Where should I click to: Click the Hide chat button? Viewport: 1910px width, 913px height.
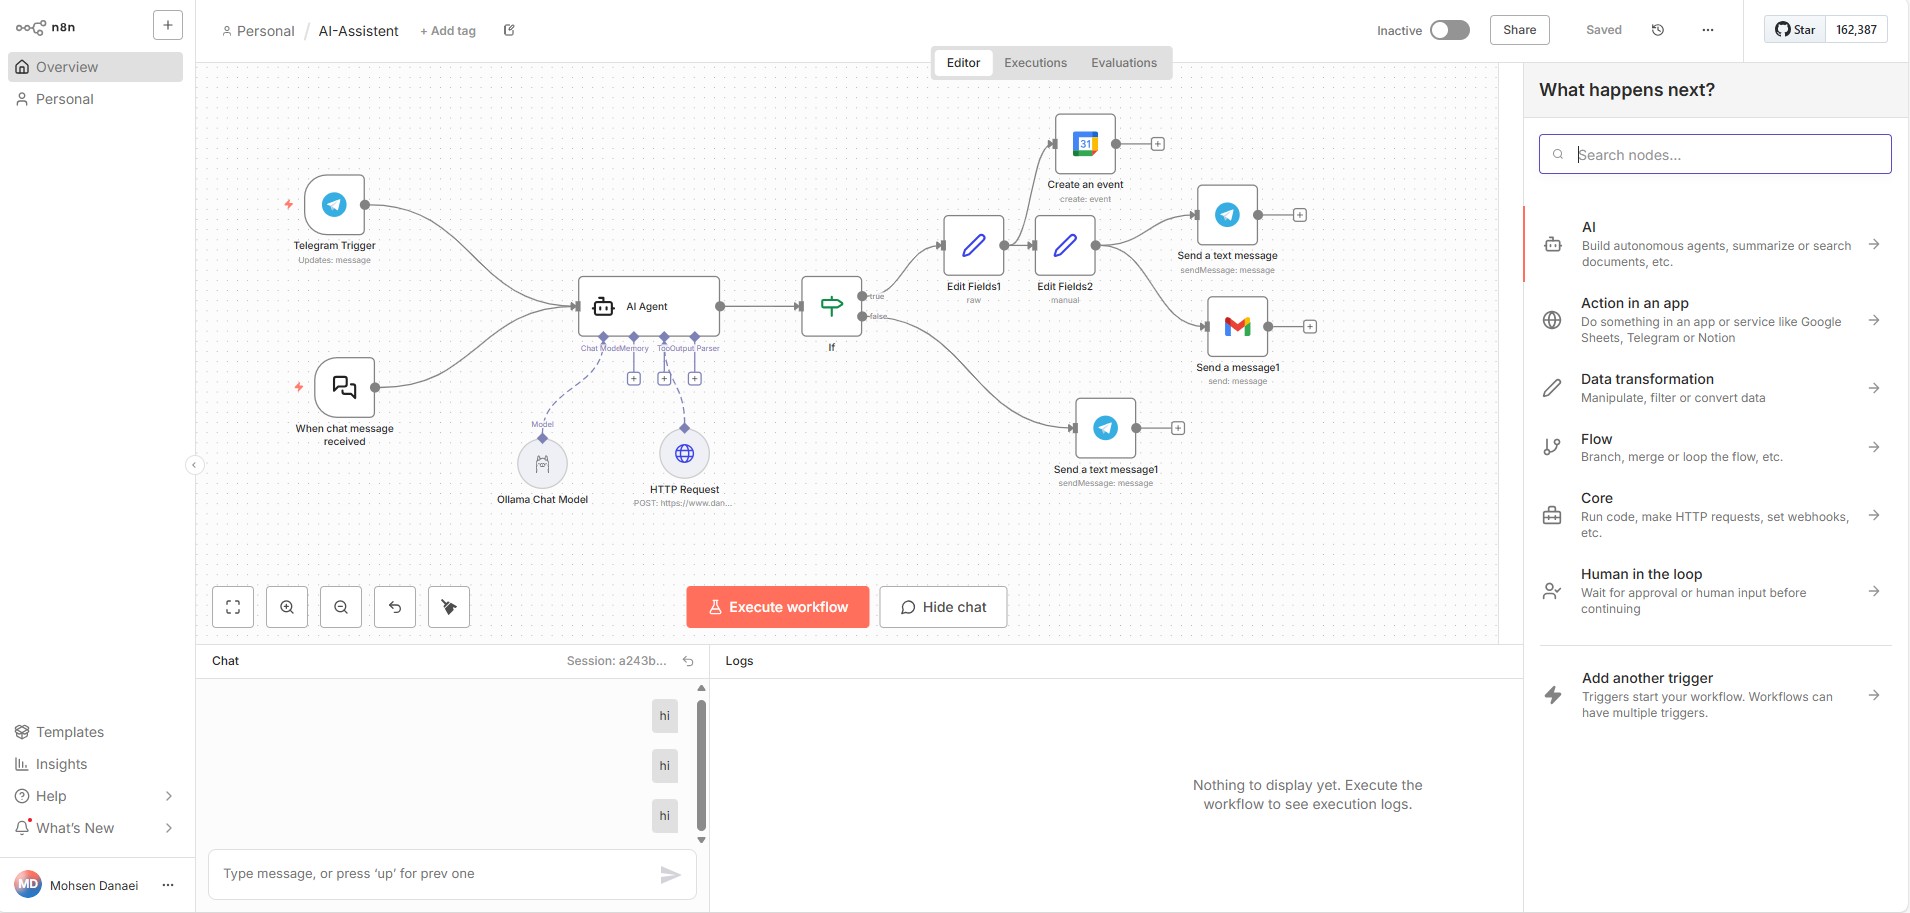(x=943, y=607)
